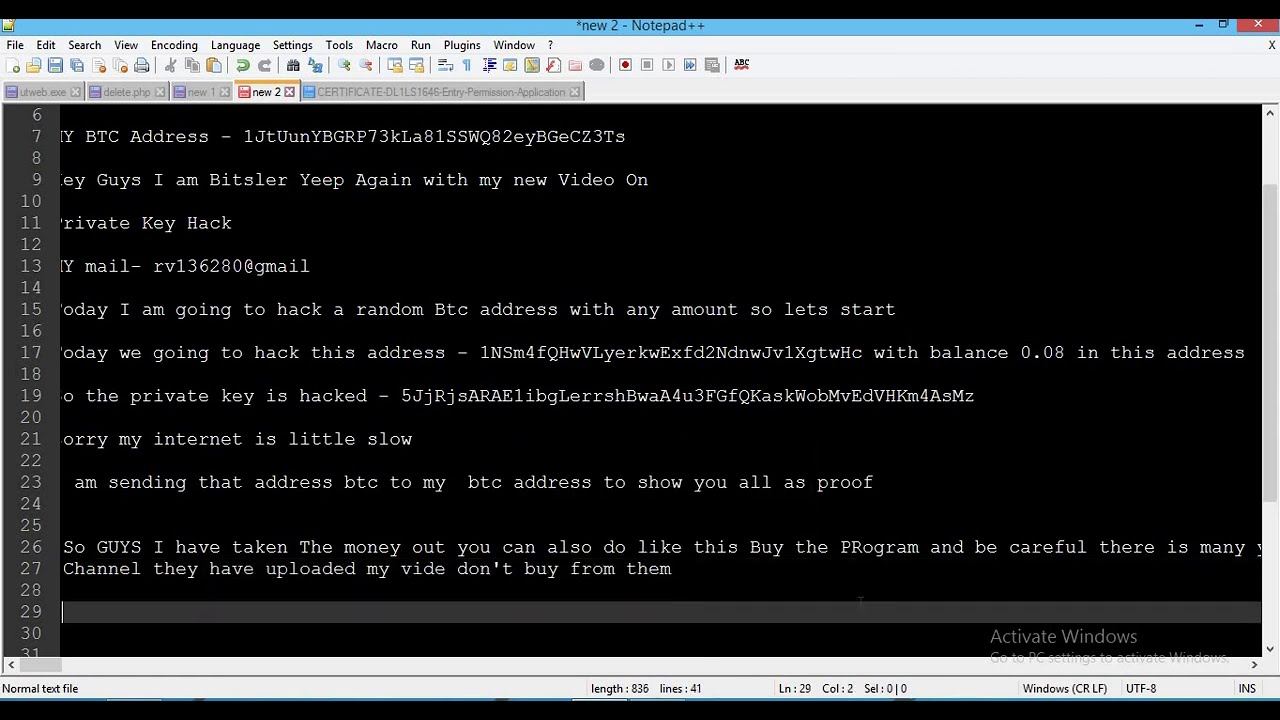Copy selection with the toolbar icon
The width and height of the screenshot is (1280, 720).
192,65
